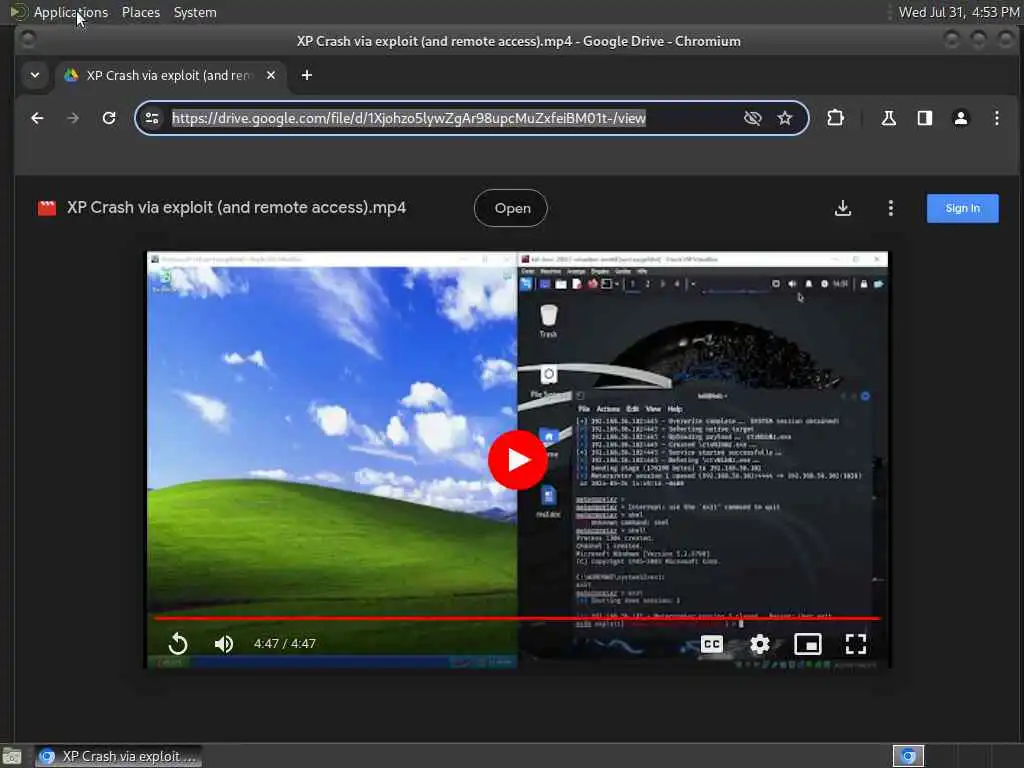Expand the tab search dropdown
Image resolution: width=1024 pixels, height=768 pixels.
coord(35,75)
